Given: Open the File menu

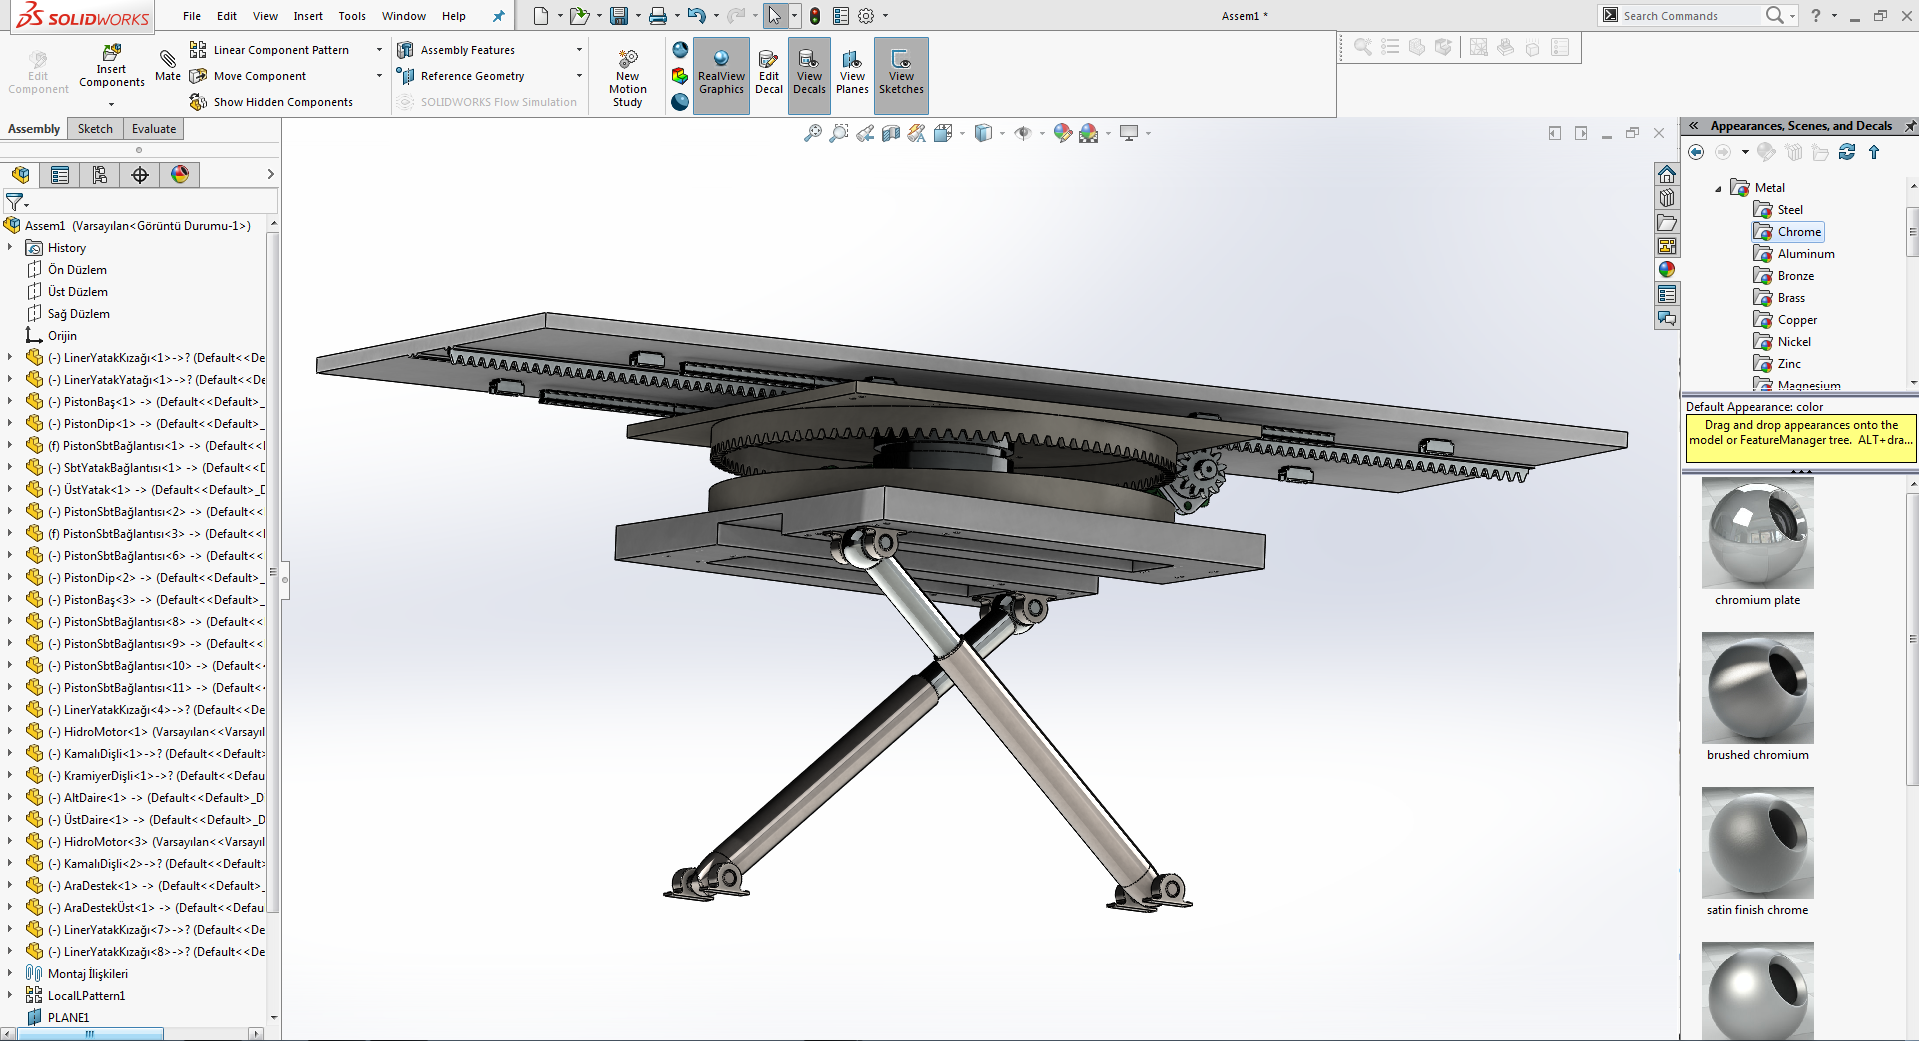Looking at the screenshot, I should (192, 16).
